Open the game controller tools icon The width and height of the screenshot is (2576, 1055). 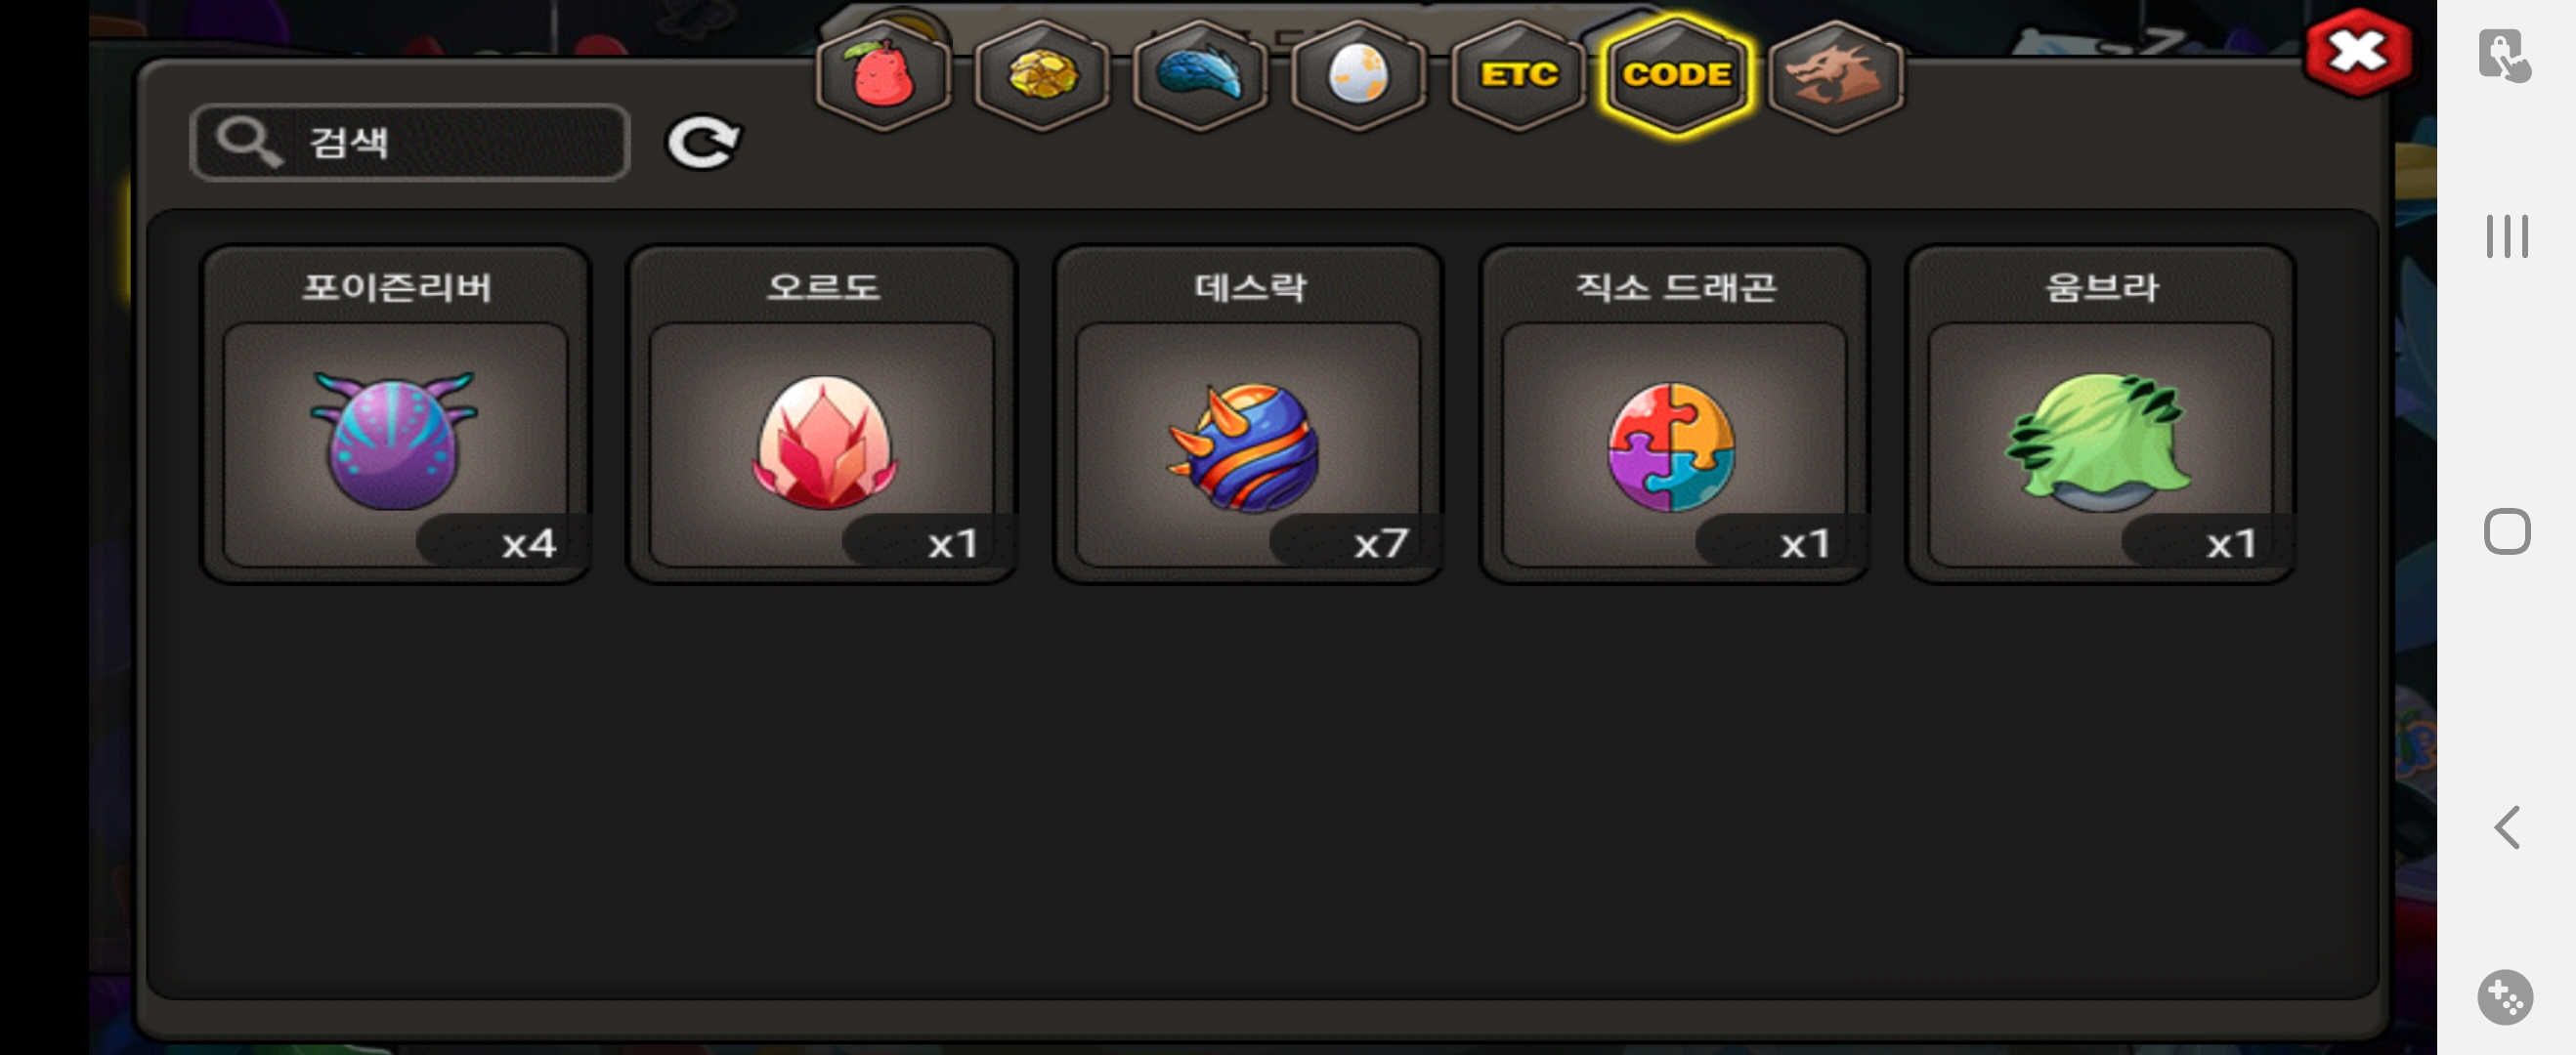click(2505, 997)
